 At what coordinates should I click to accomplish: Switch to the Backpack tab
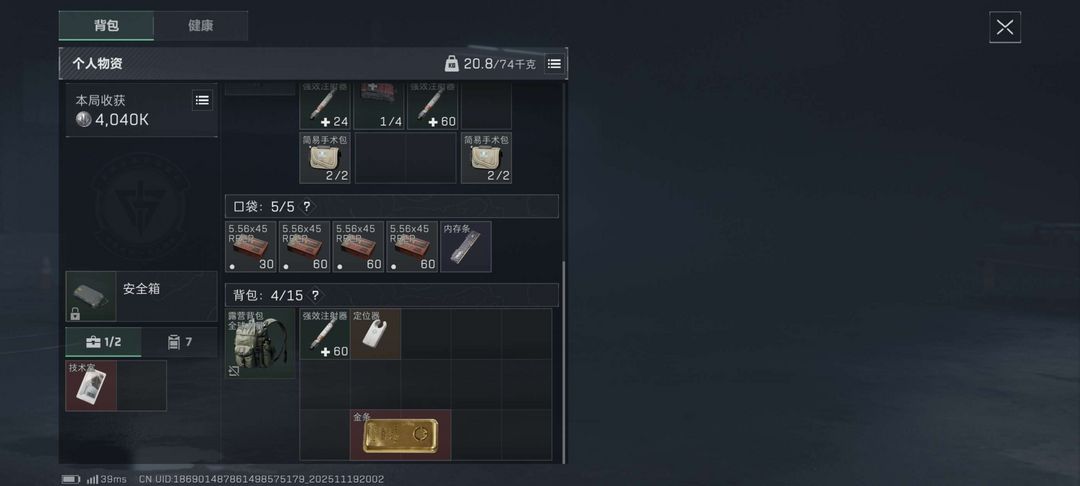[x=106, y=26]
